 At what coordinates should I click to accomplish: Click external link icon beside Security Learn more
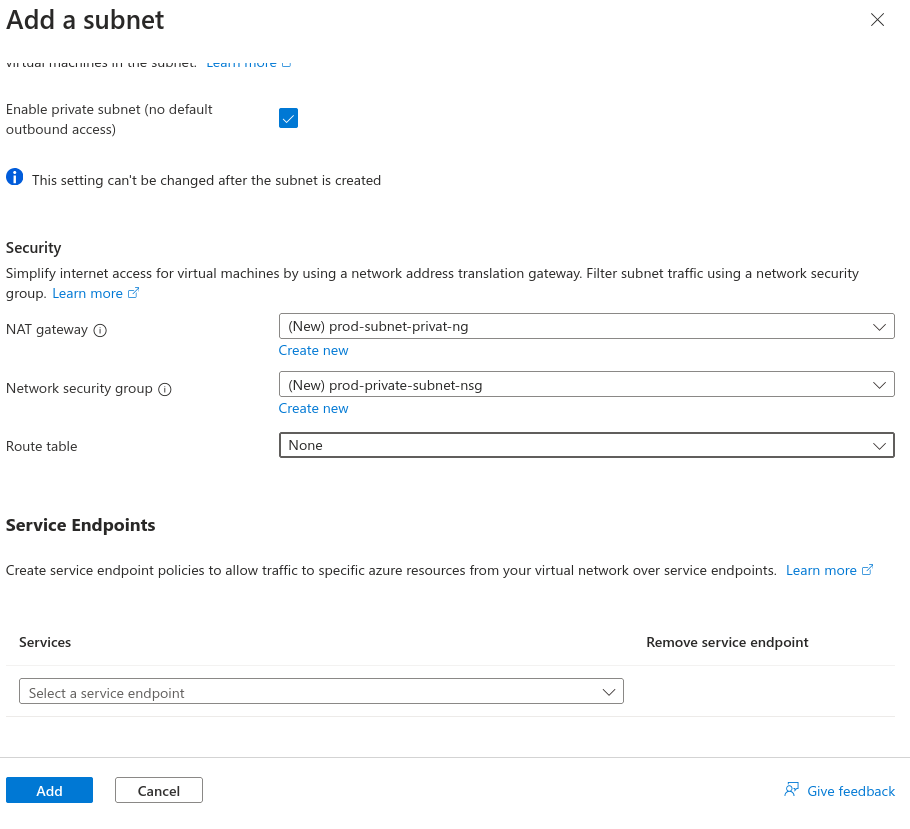[x=134, y=293]
